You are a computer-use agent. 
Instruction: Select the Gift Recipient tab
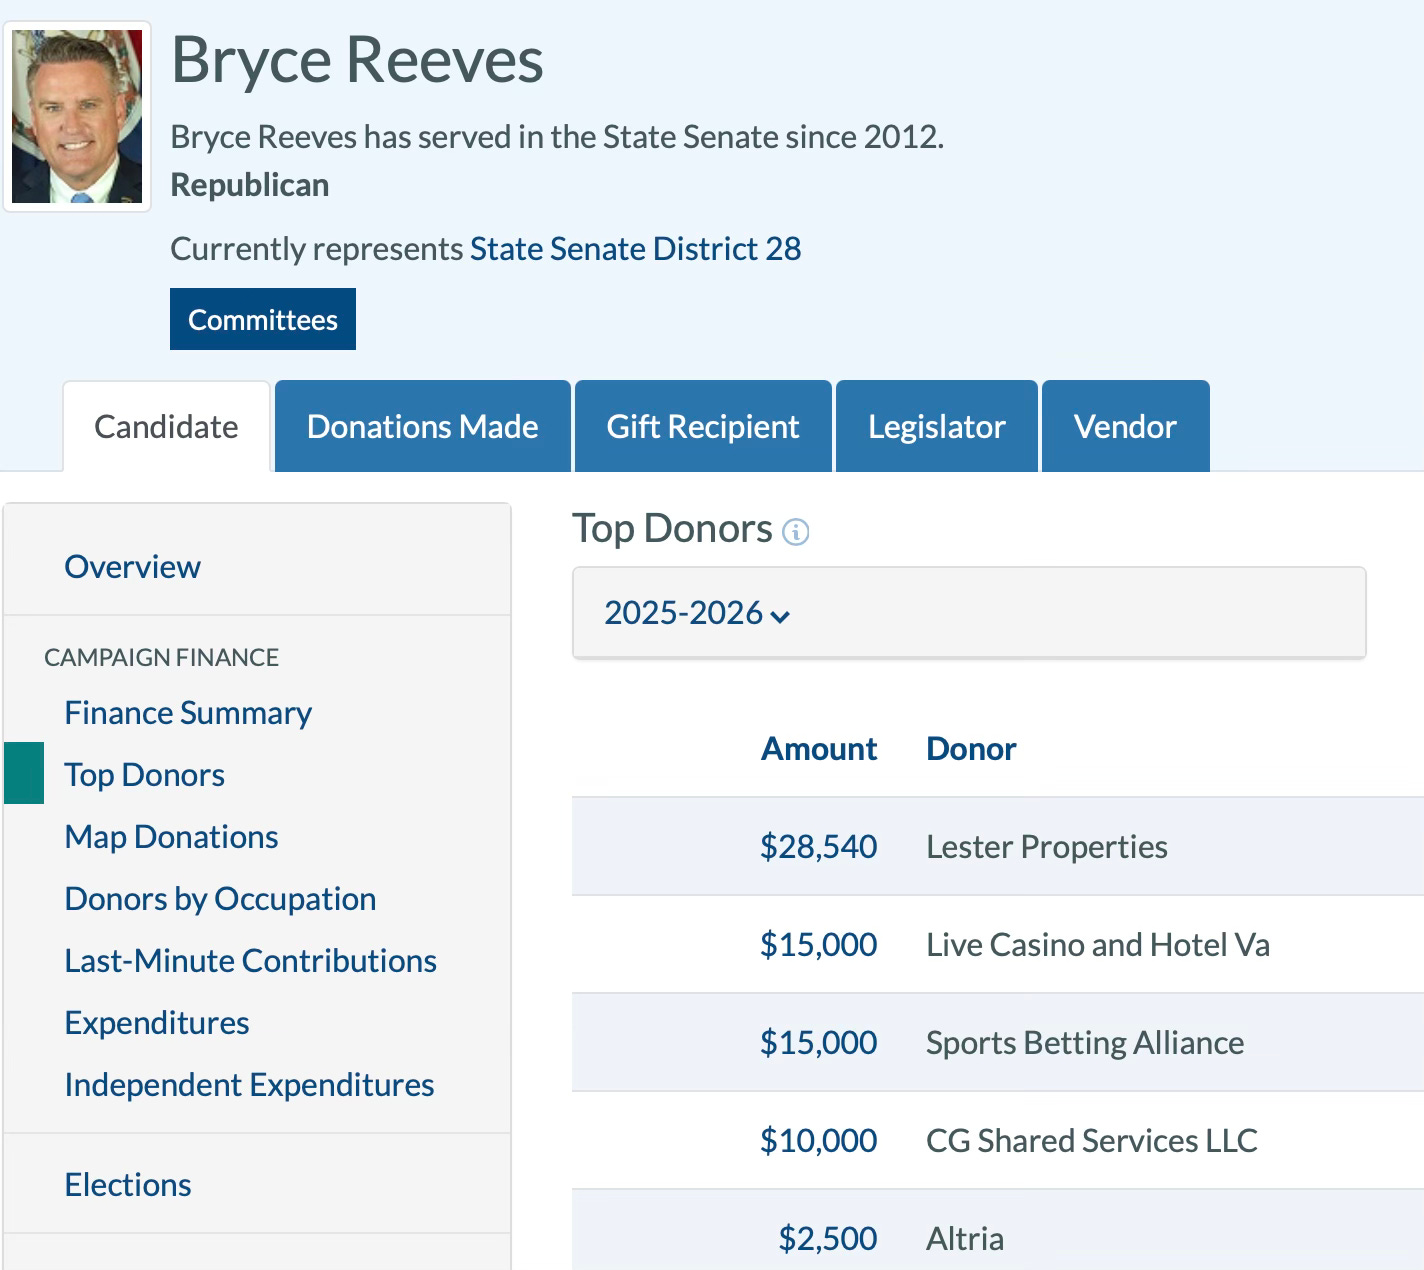pos(703,426)
